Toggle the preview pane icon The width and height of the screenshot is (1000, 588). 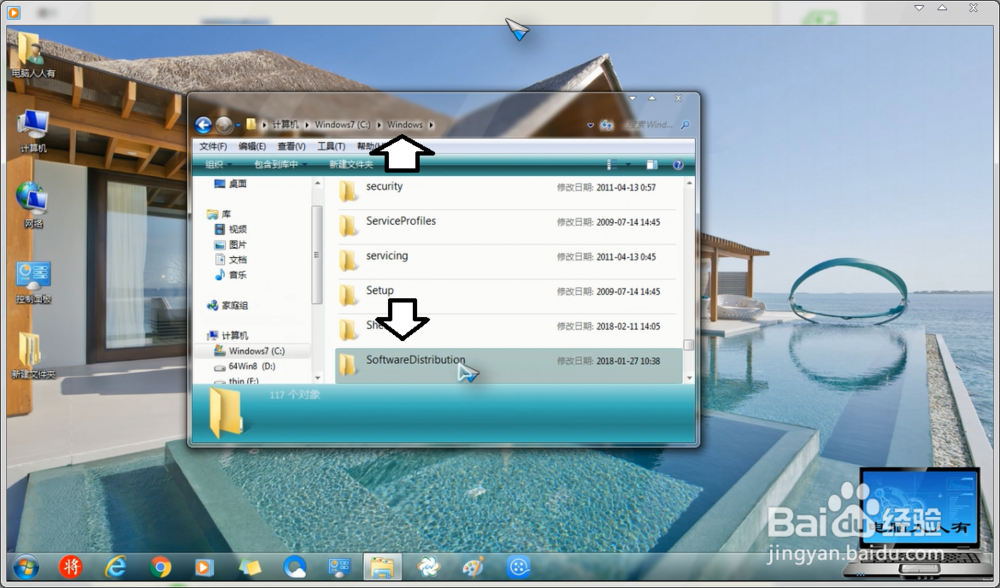tap(651, 165)
